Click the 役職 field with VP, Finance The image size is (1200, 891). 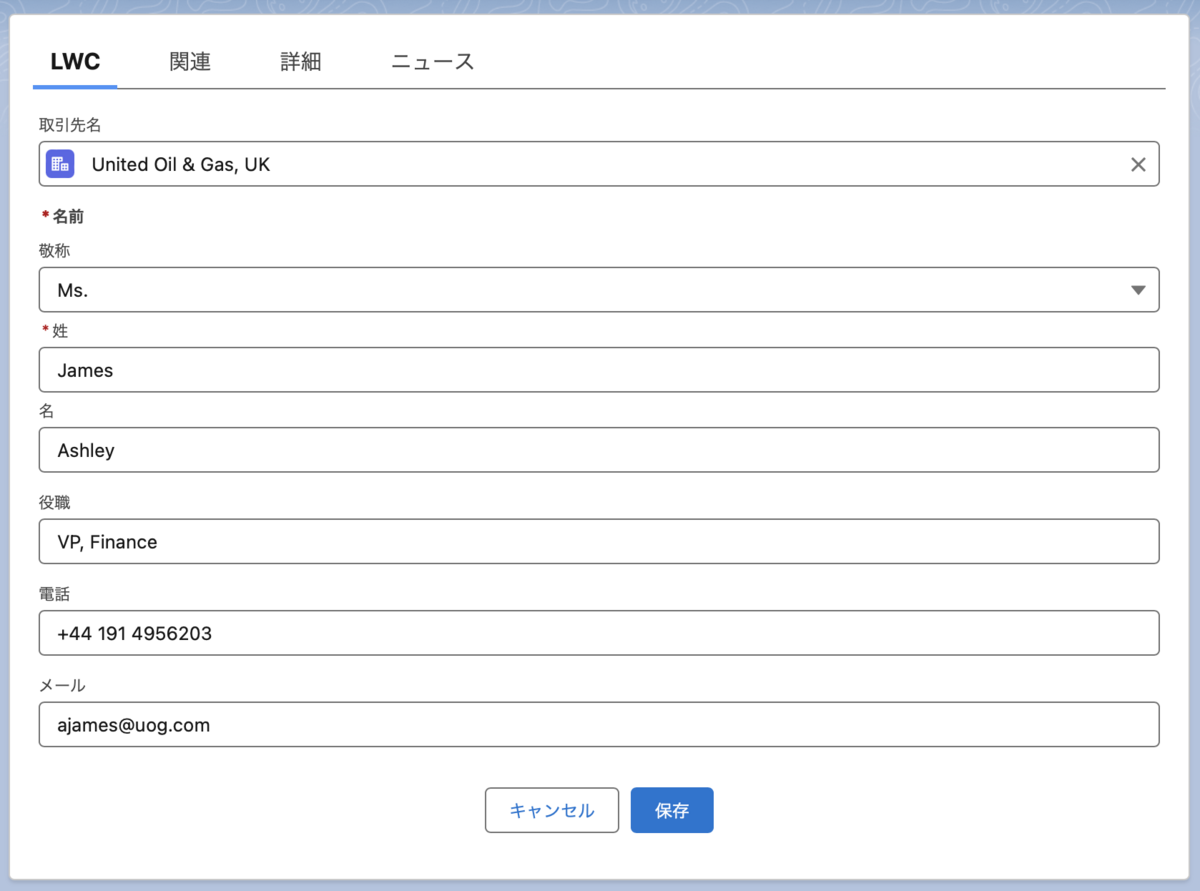click(599, 541)
